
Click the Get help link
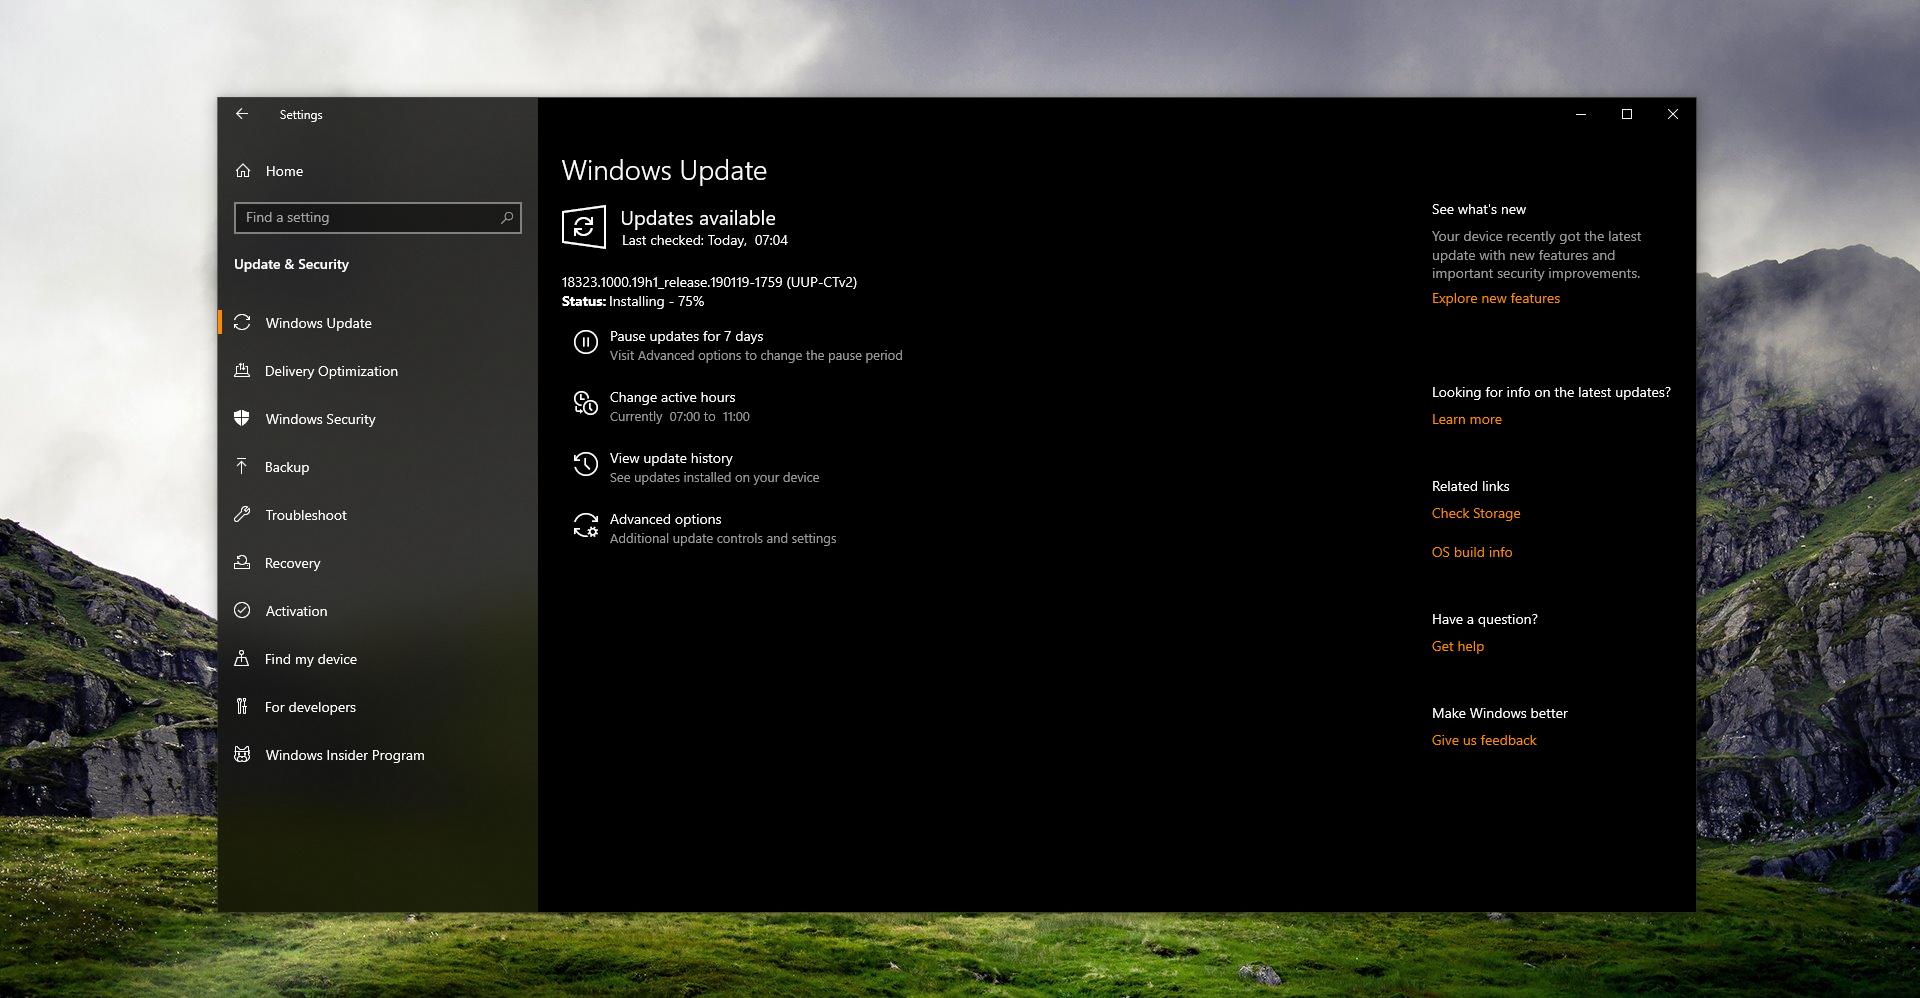pos(1457,646)
